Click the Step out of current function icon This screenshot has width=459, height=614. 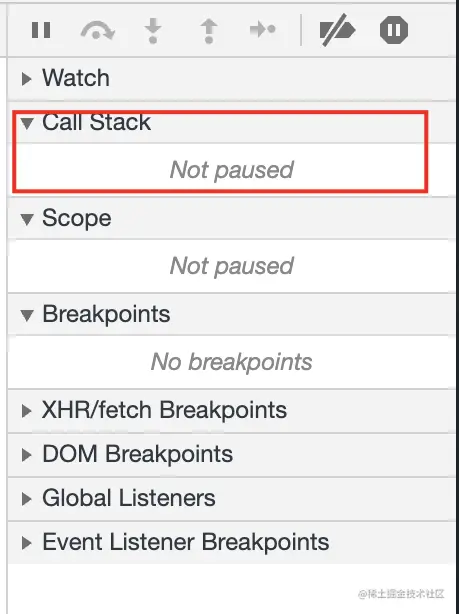(x=209, y=30)
